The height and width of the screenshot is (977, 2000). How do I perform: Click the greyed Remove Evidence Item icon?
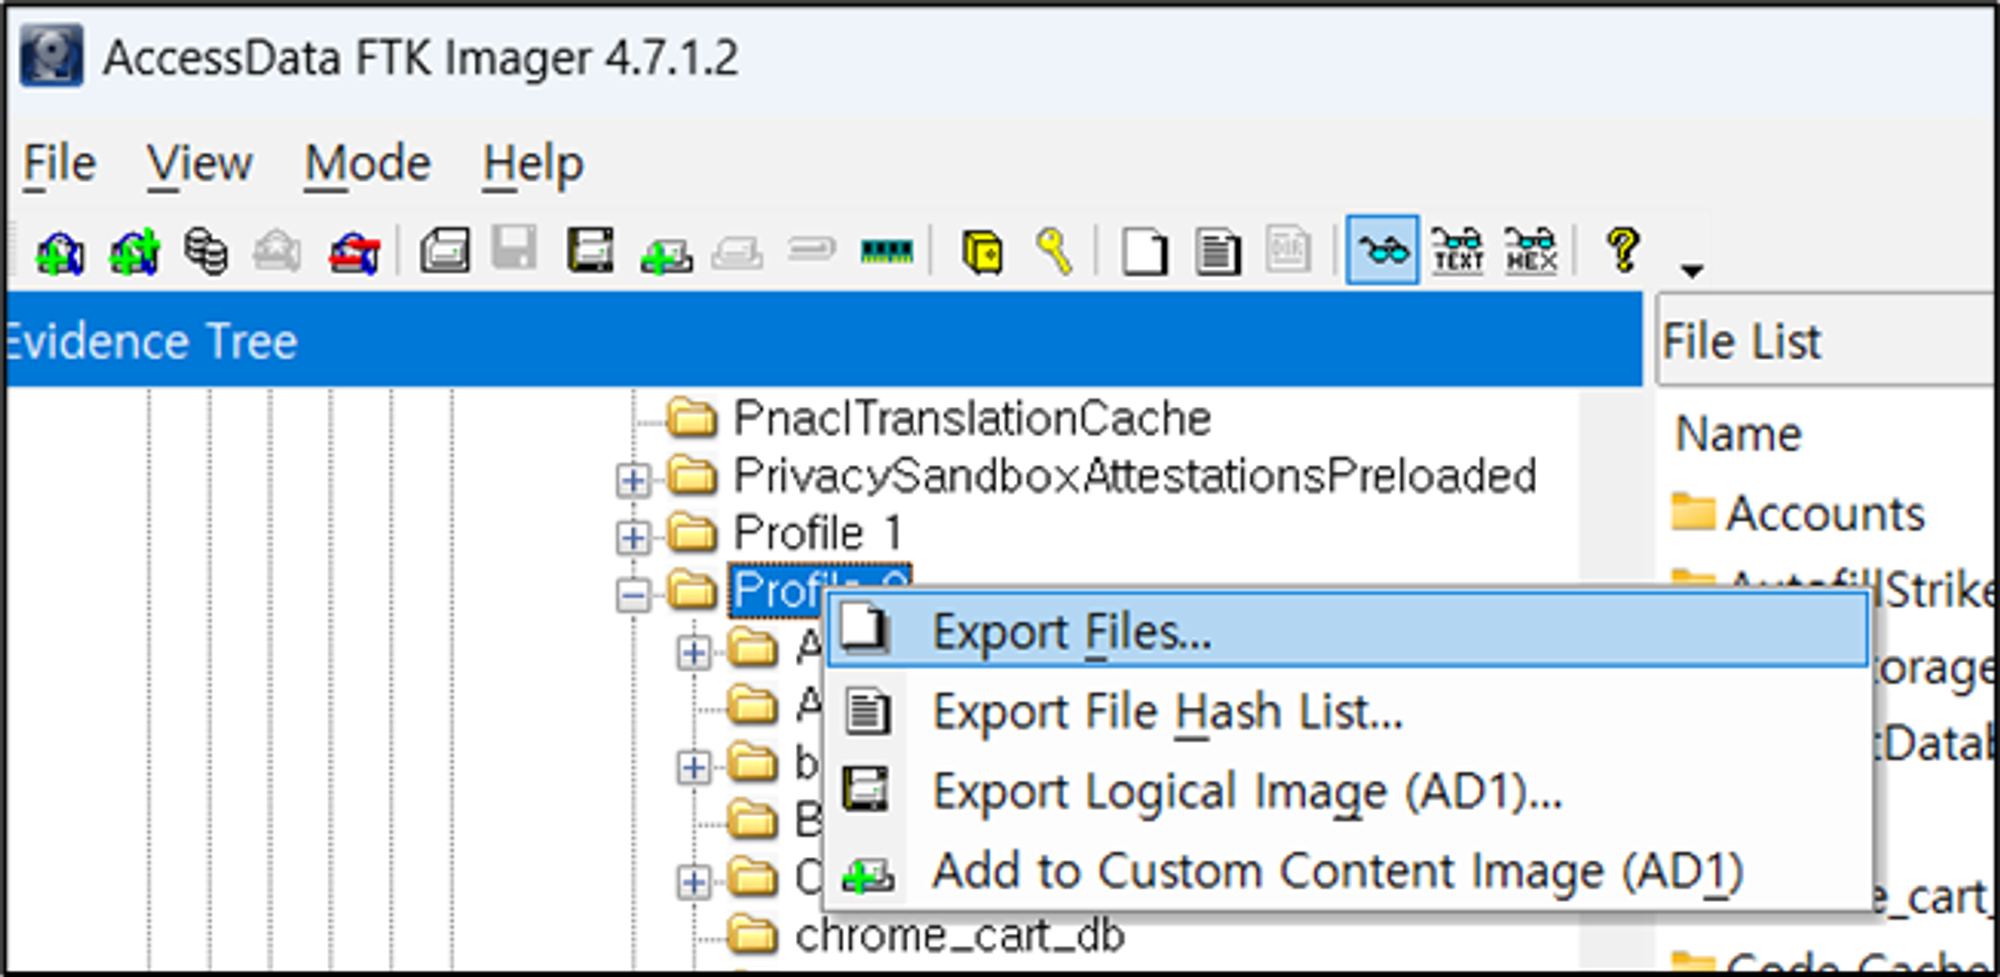coord(277,251)
